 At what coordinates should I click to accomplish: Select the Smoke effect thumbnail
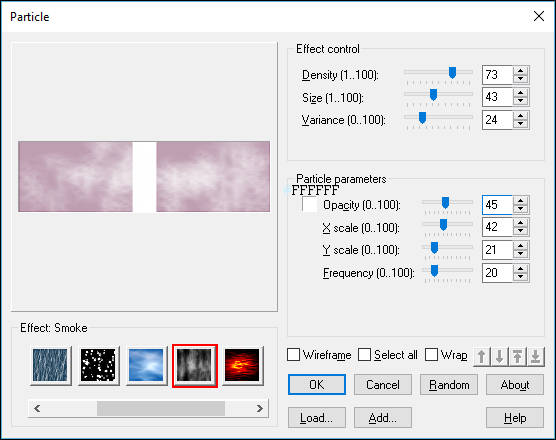point(195,365)
